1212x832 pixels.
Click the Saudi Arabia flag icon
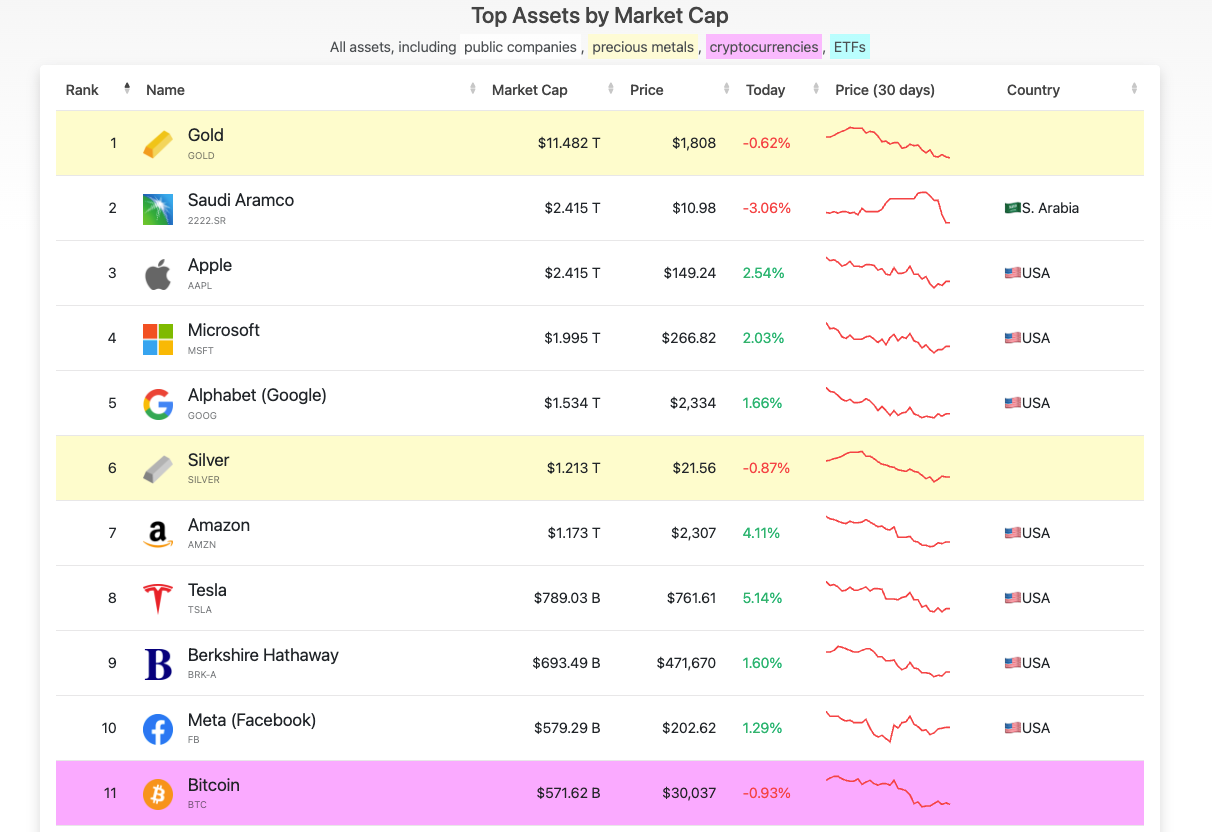tap(1012, 208)
